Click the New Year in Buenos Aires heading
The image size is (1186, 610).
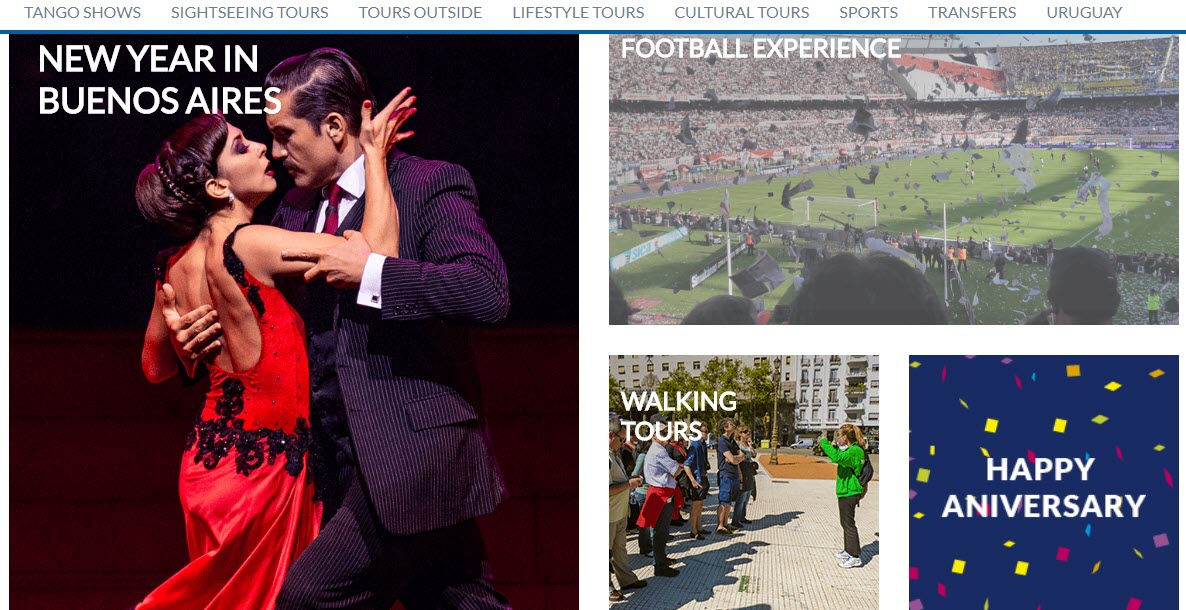[160, 79]
